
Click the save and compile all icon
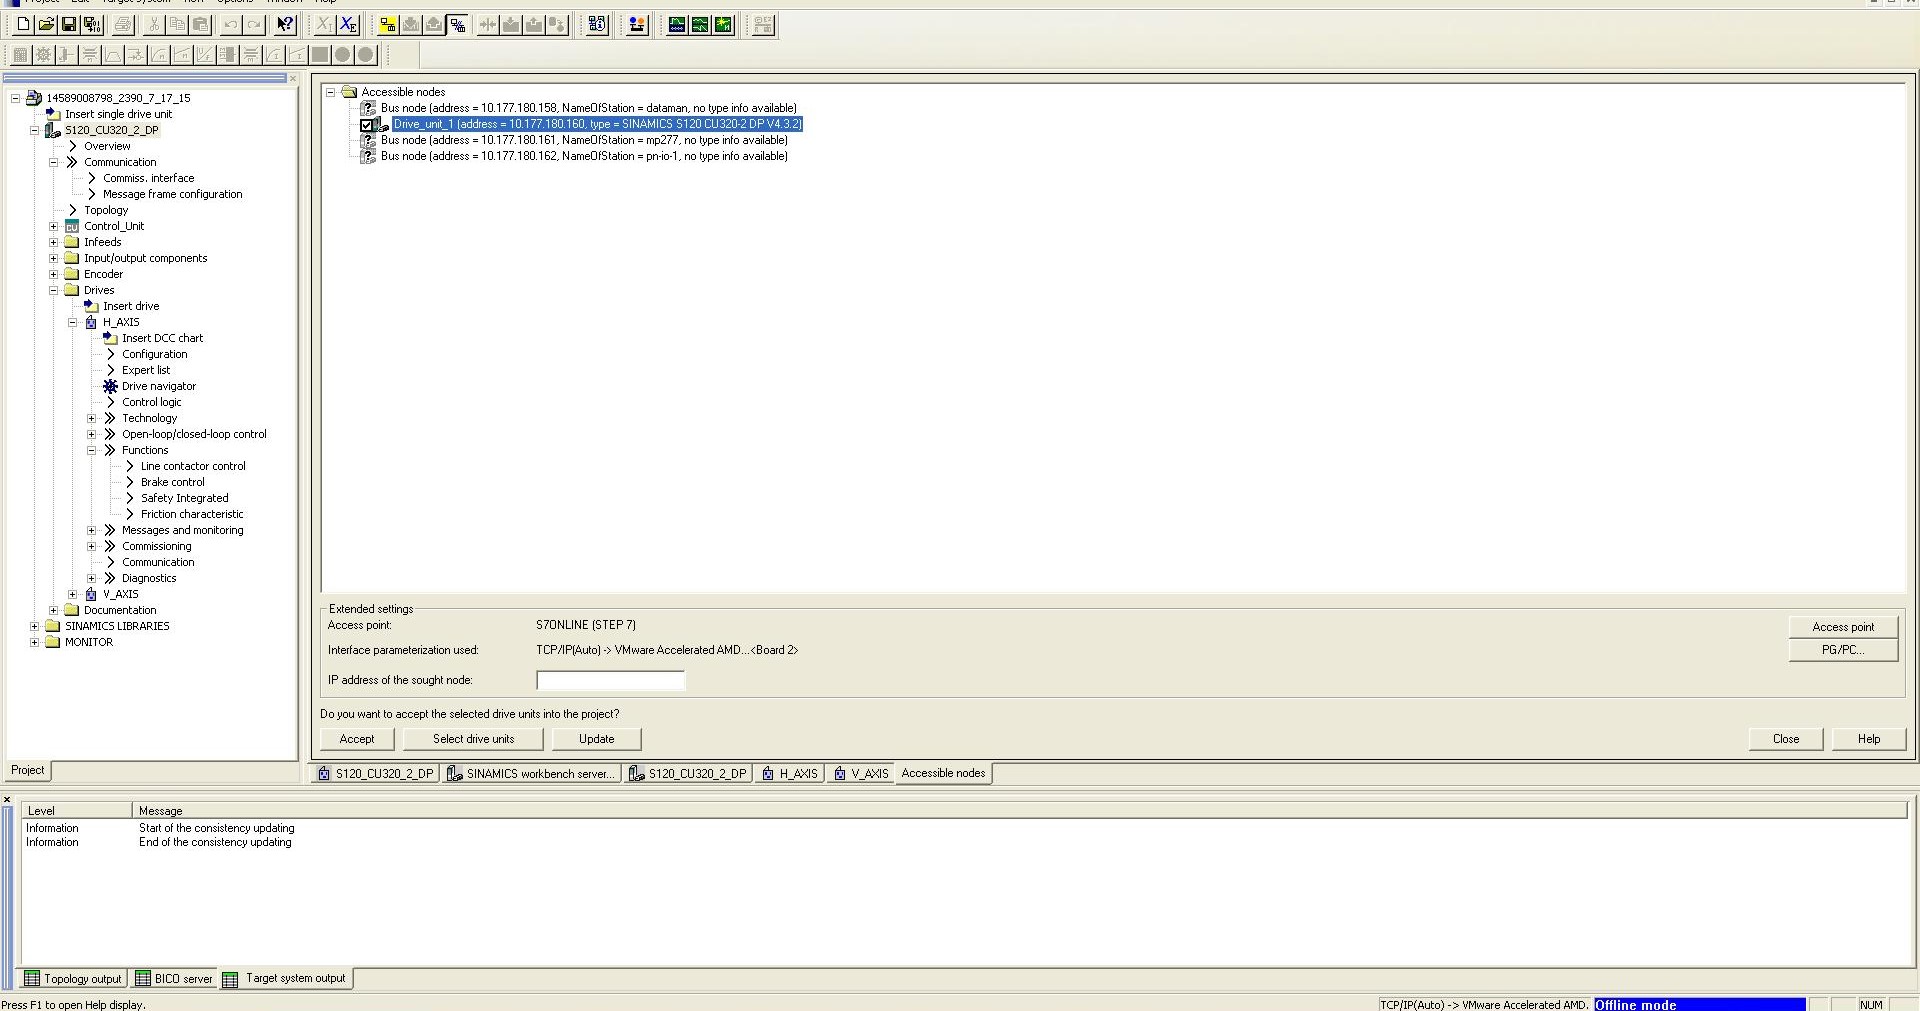point(92,25)
